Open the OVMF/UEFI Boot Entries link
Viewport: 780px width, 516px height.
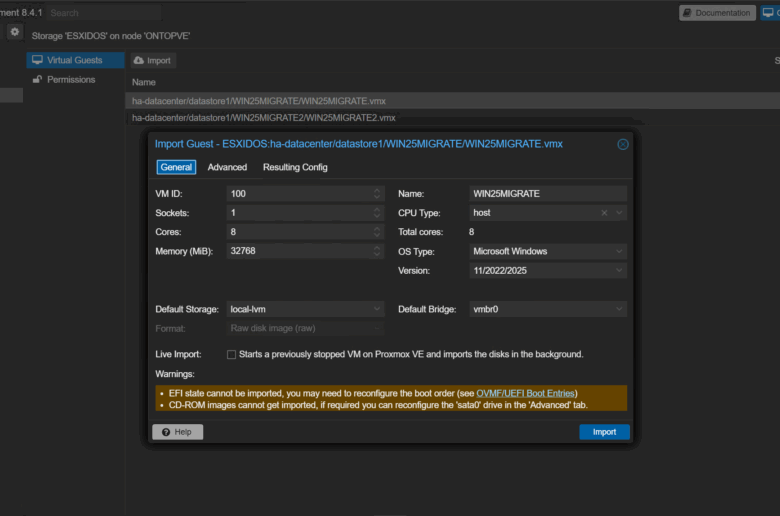pyautogui.click(x=525, y=394)
